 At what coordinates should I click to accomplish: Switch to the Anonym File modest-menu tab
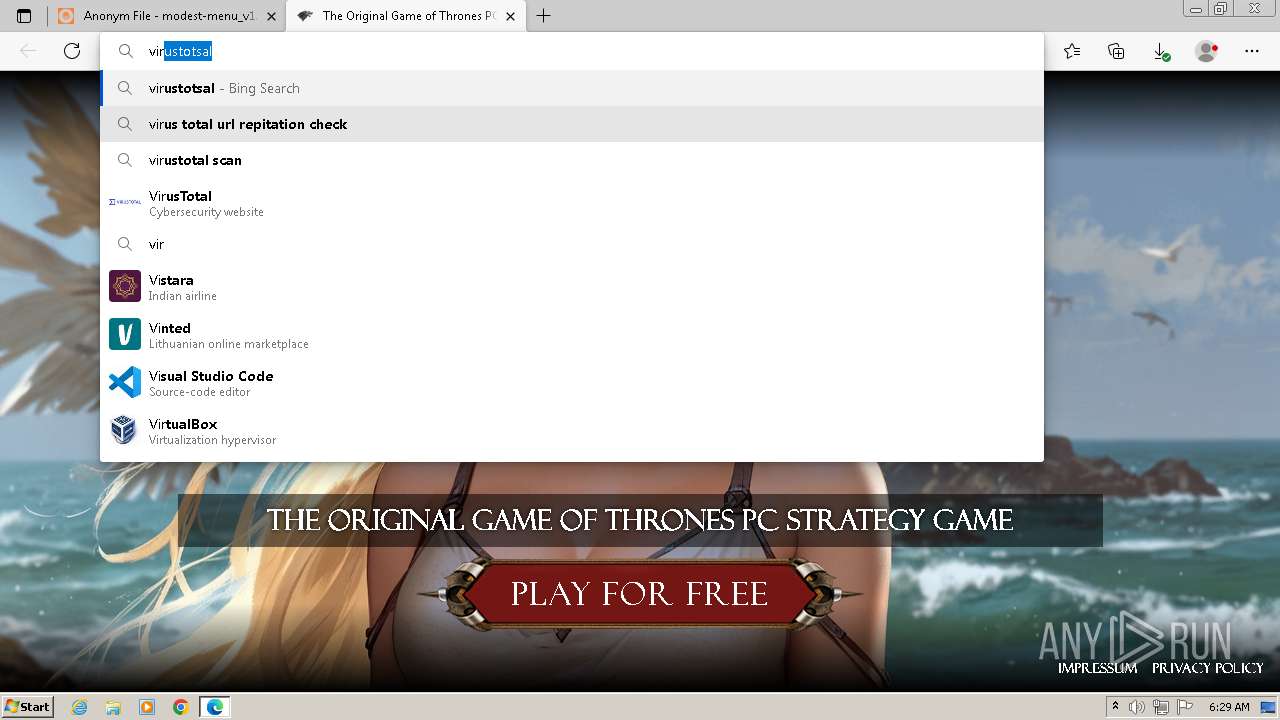(166, 16)
